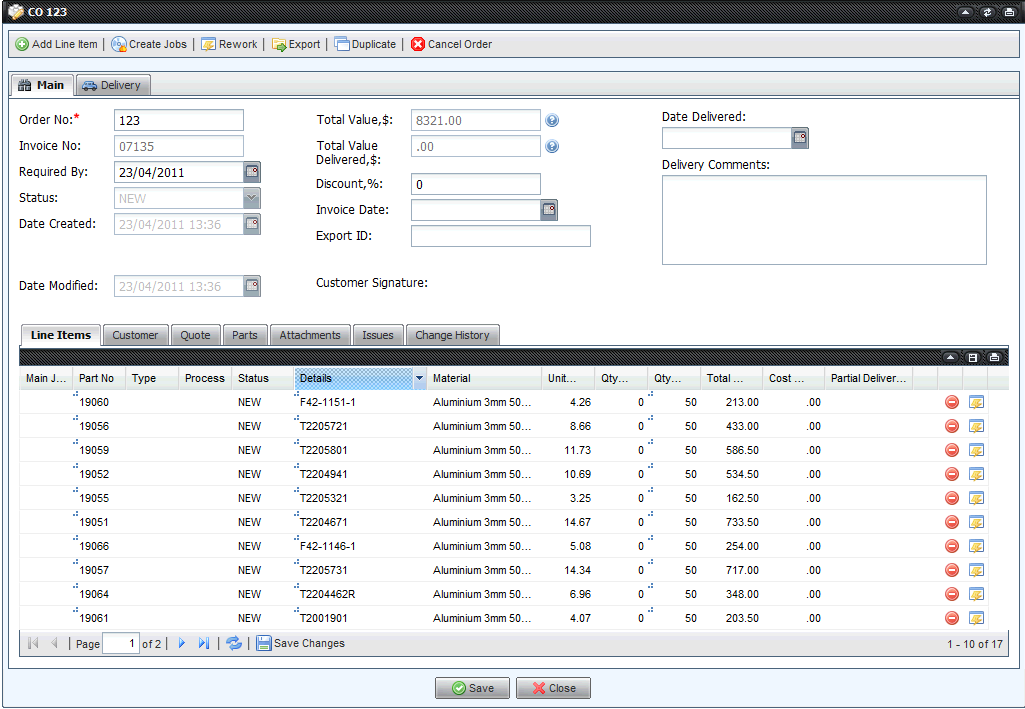
Task: Collapse the line items grid panel
Action: [x=950, y=357]
